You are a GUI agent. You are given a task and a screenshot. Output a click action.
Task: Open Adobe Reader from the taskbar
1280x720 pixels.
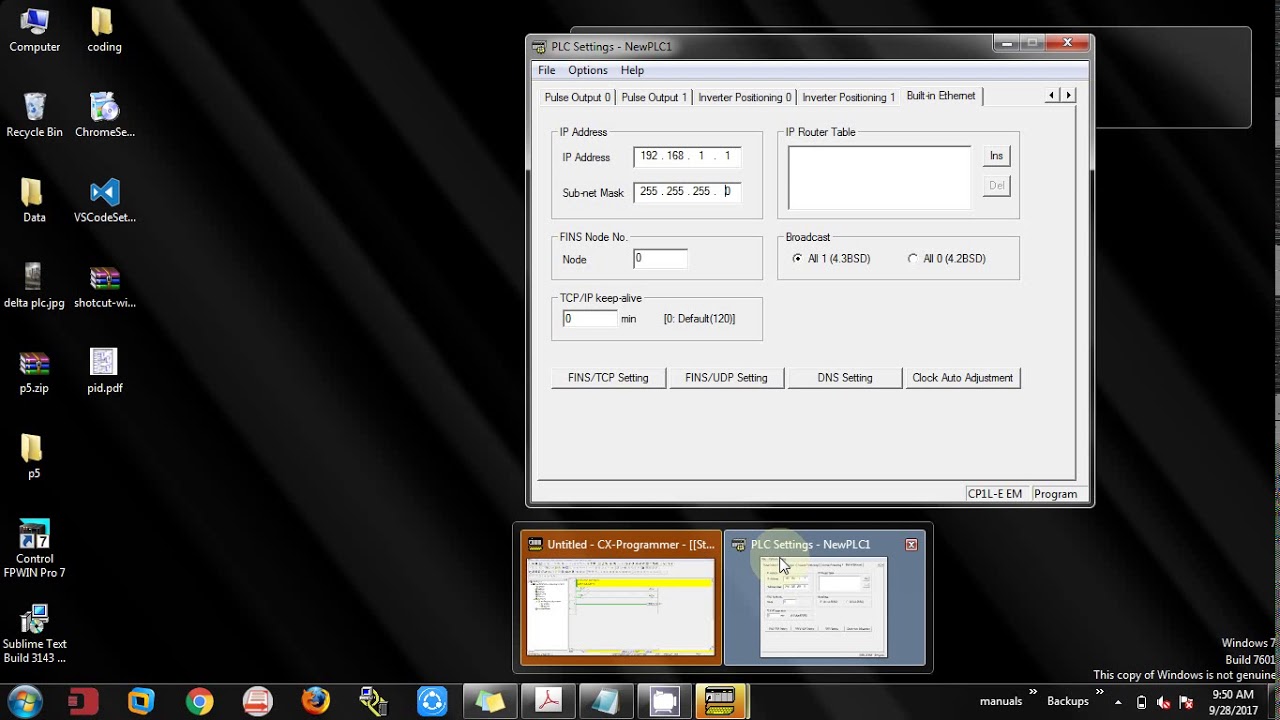click(x=548, y=702)
